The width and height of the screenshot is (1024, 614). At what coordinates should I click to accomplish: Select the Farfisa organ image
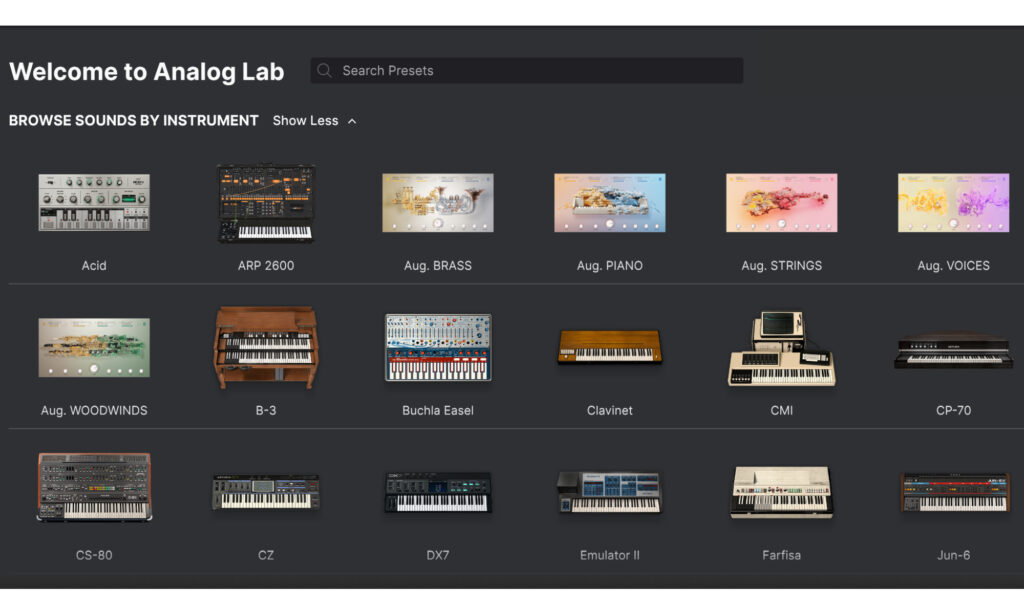[781, 492]
